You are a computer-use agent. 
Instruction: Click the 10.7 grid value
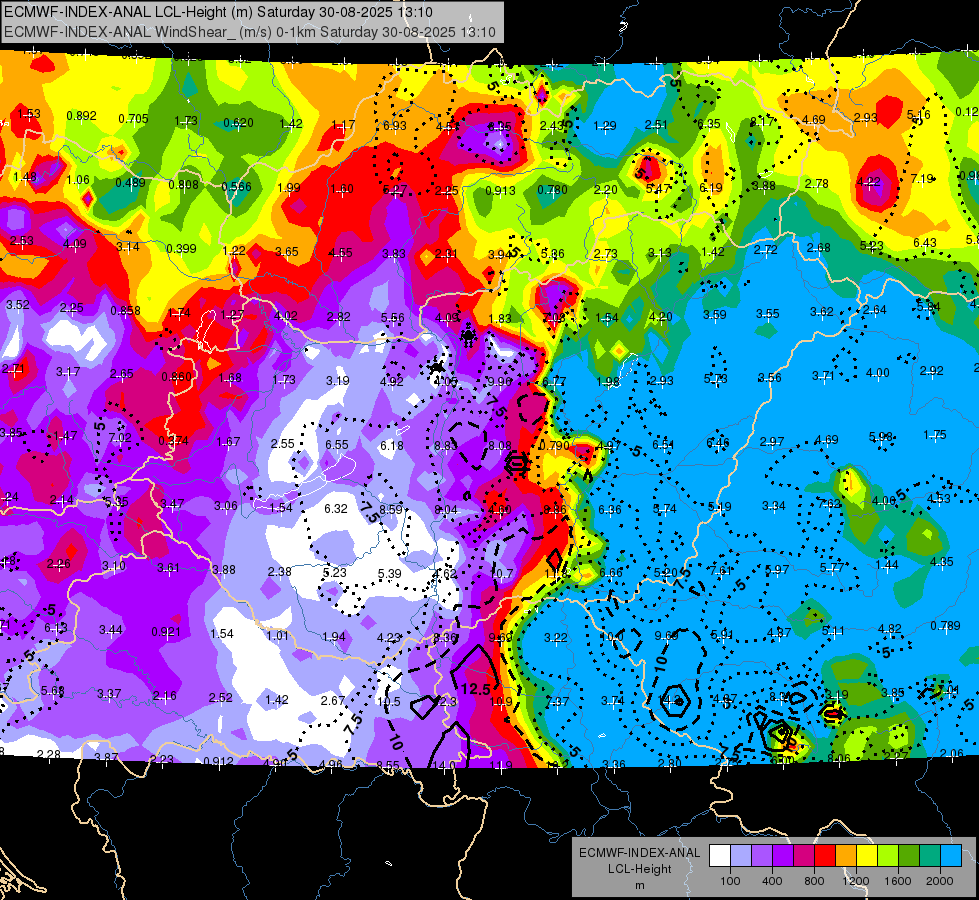point(503,573)
